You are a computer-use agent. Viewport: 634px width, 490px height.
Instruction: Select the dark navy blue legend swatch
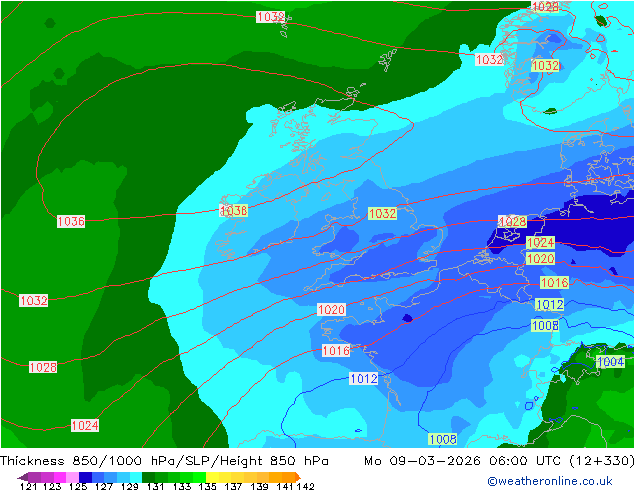pos(85,477)
